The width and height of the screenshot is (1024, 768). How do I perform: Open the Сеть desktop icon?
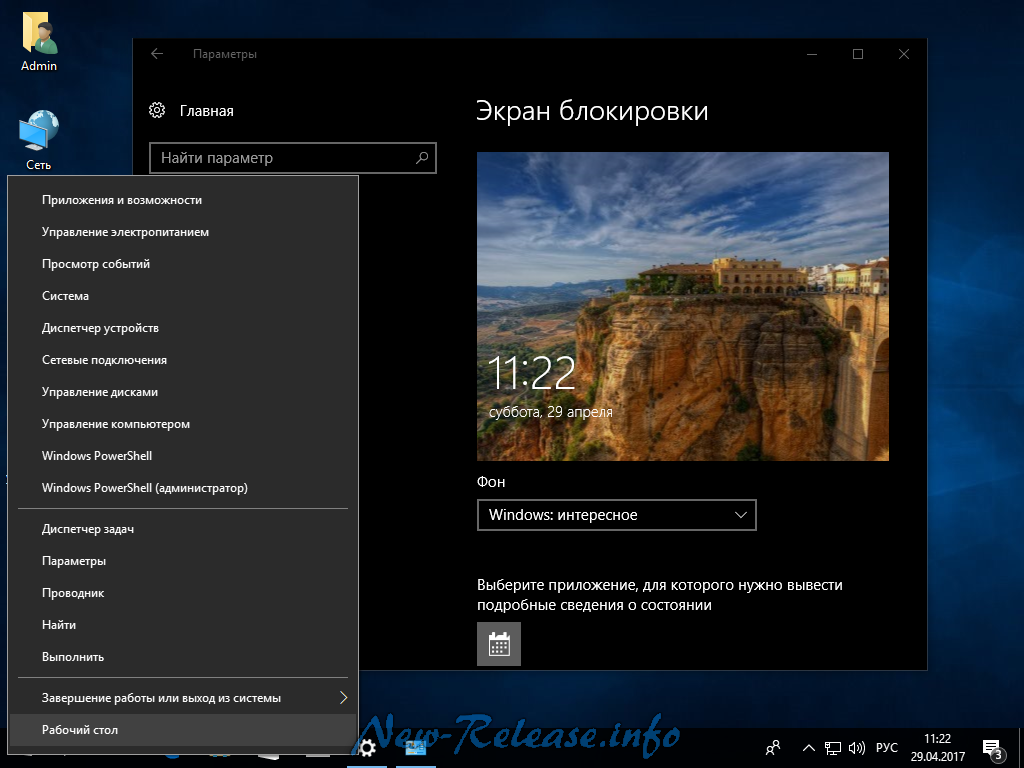pos(39,140)
